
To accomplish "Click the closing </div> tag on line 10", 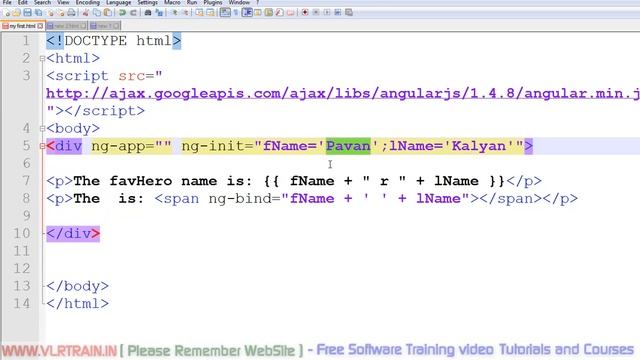I will pos(73,234).
